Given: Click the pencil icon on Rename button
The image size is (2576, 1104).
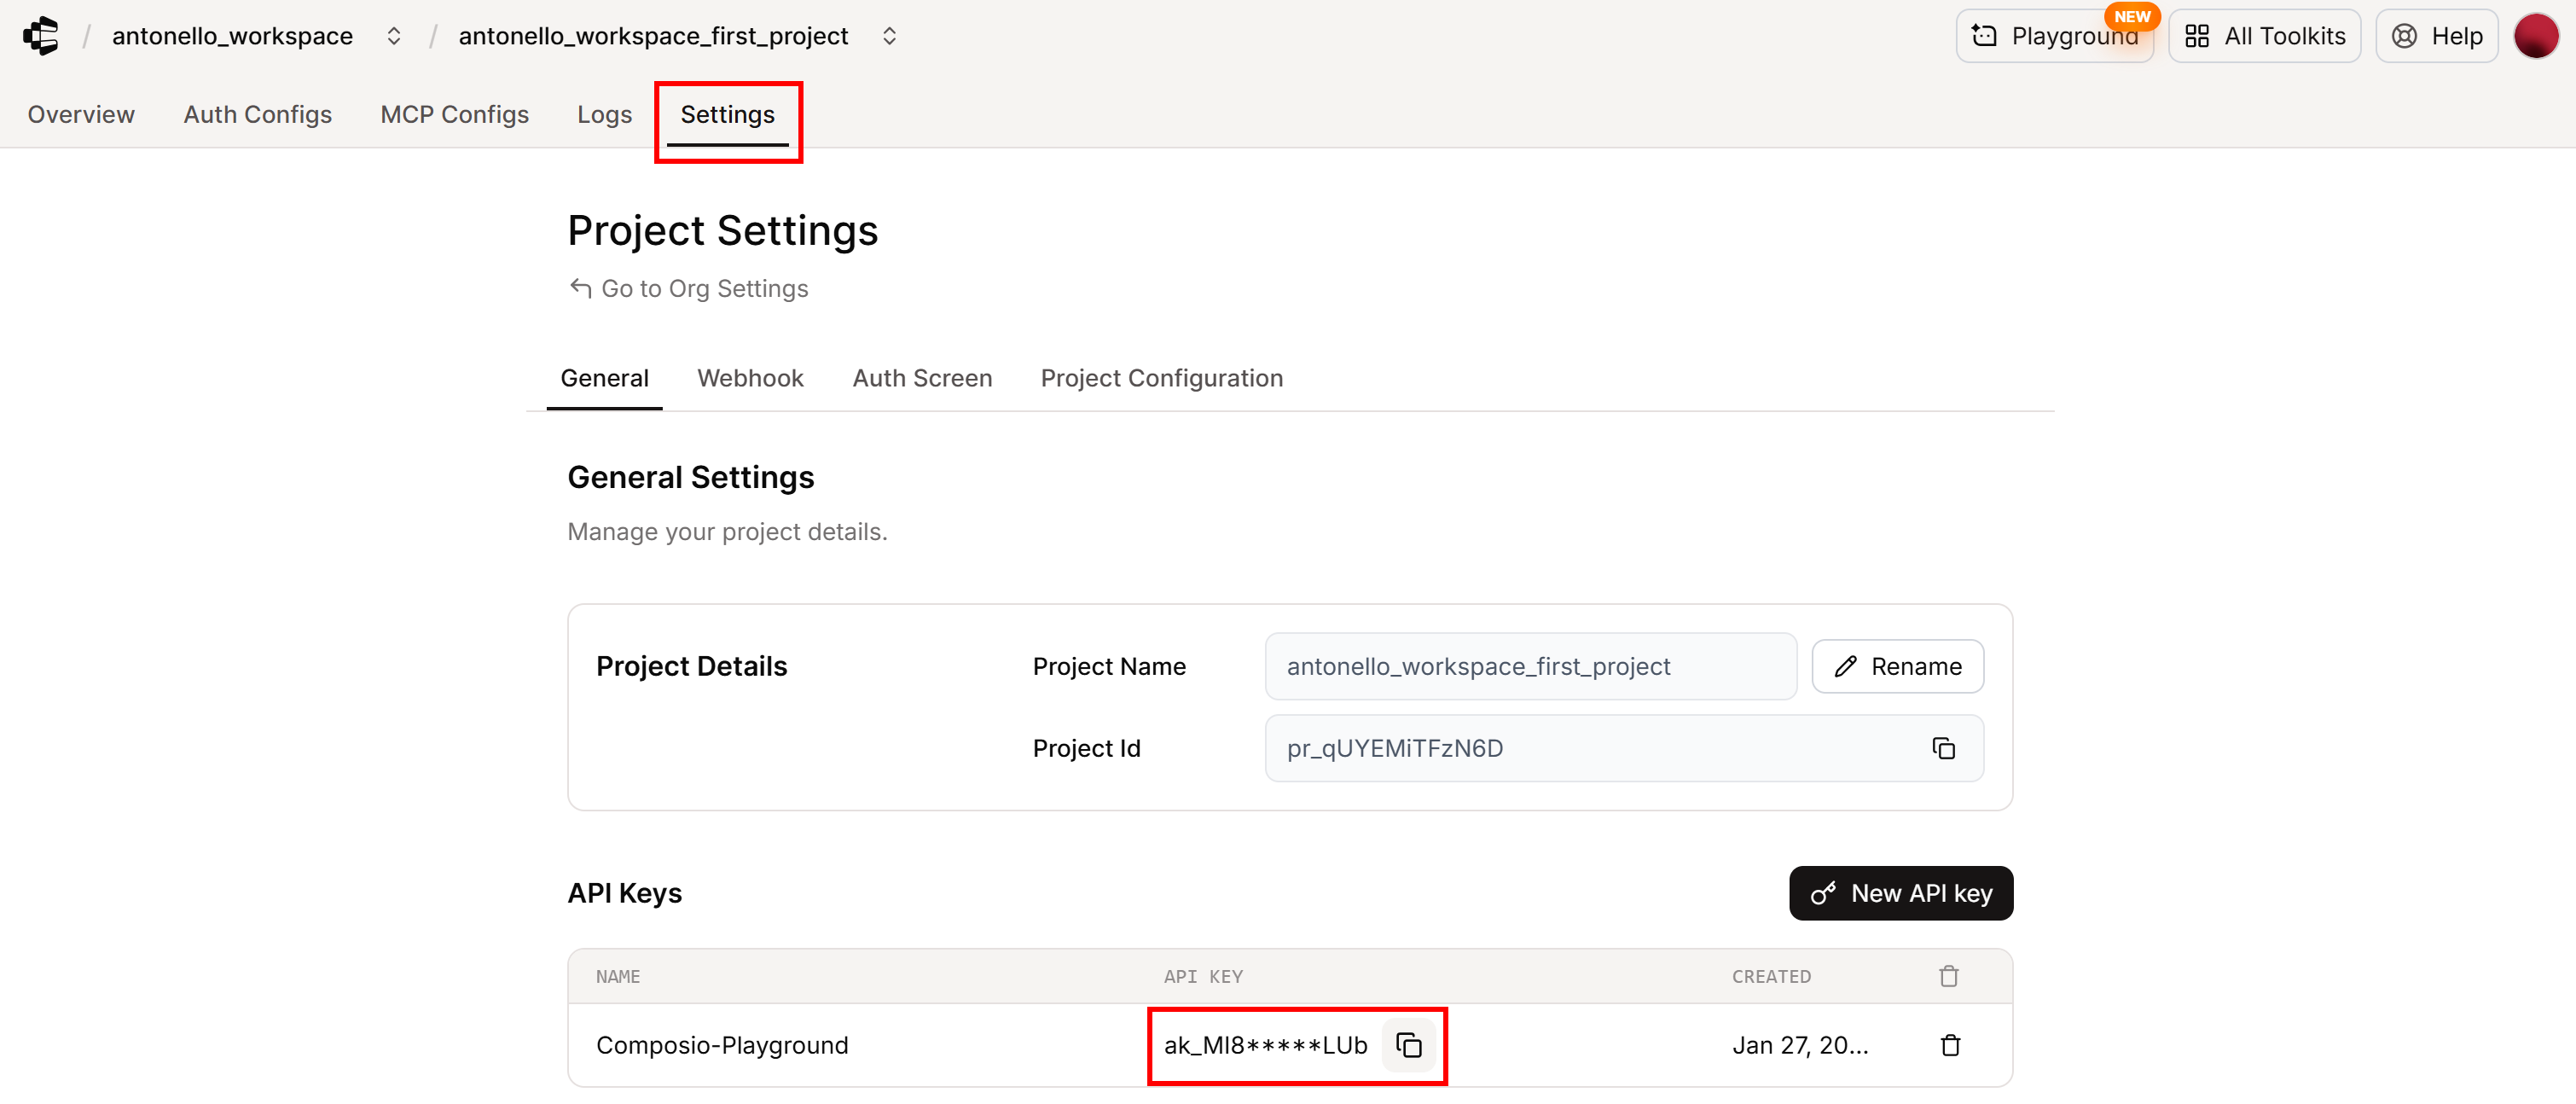Looking at the screenshot, I should 1847,666.
